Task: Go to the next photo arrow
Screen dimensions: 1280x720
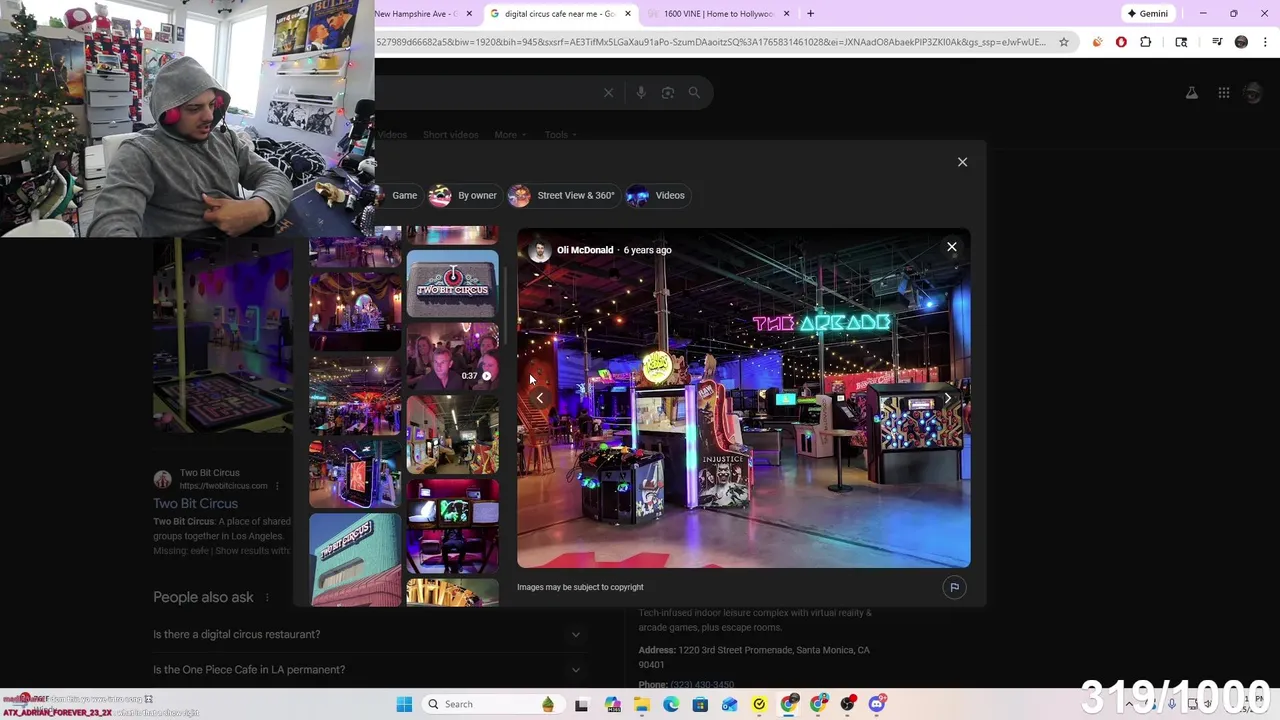Action: (947, 398)
